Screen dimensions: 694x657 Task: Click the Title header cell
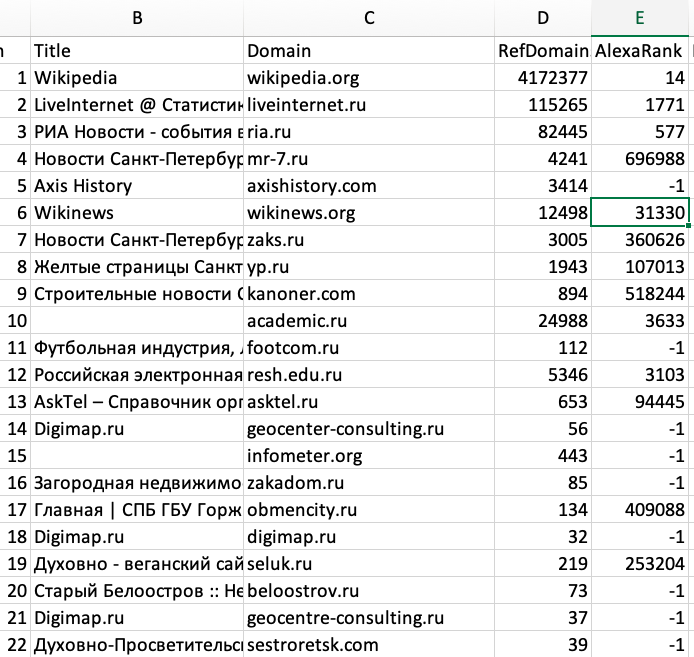137,50
